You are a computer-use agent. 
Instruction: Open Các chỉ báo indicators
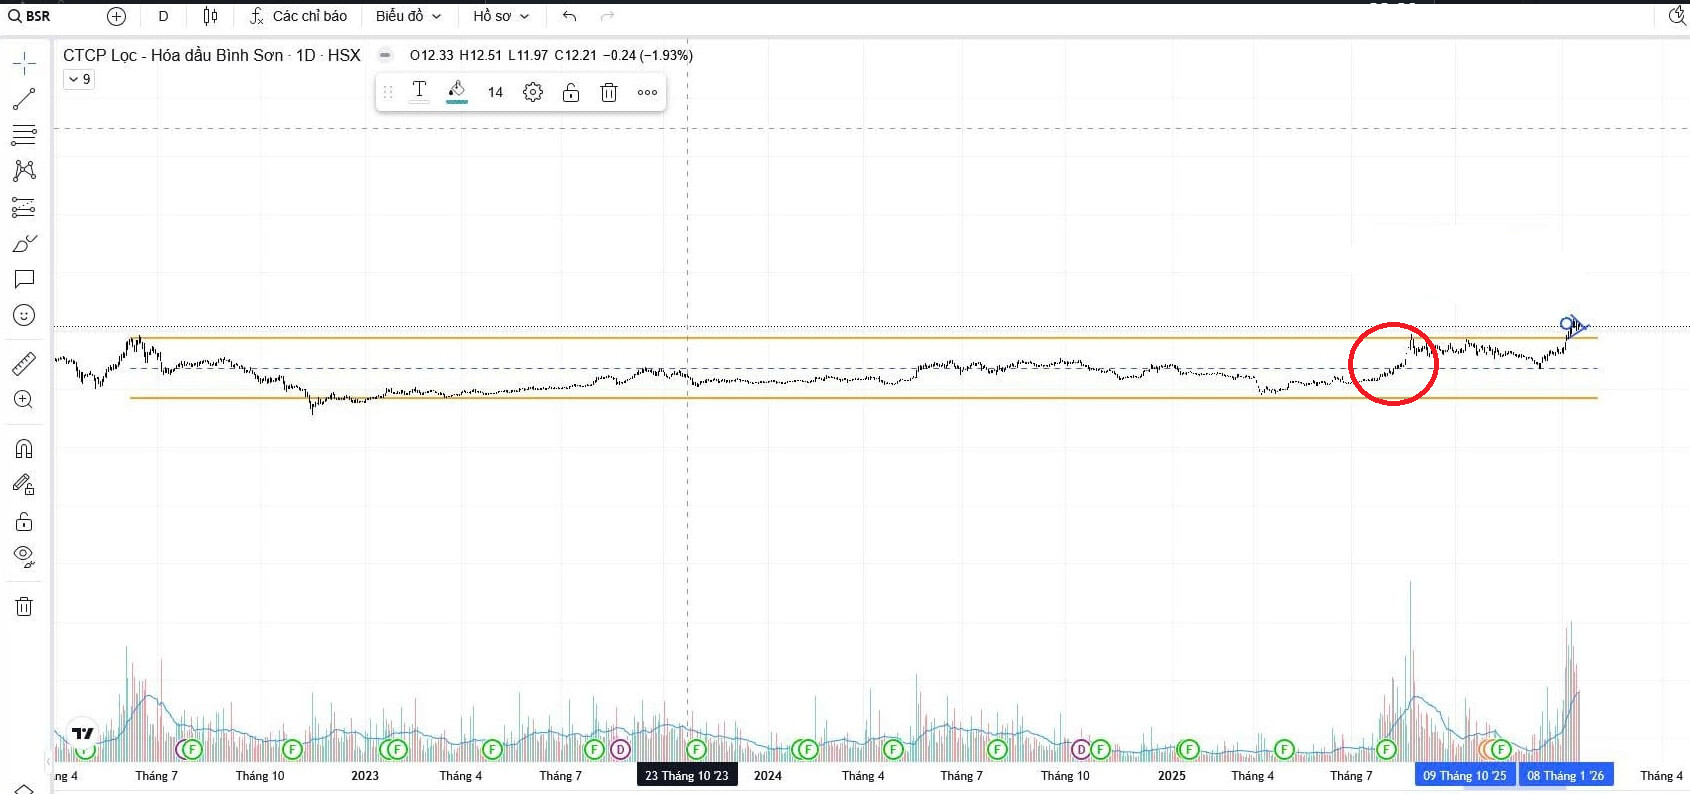coord(298,16)
